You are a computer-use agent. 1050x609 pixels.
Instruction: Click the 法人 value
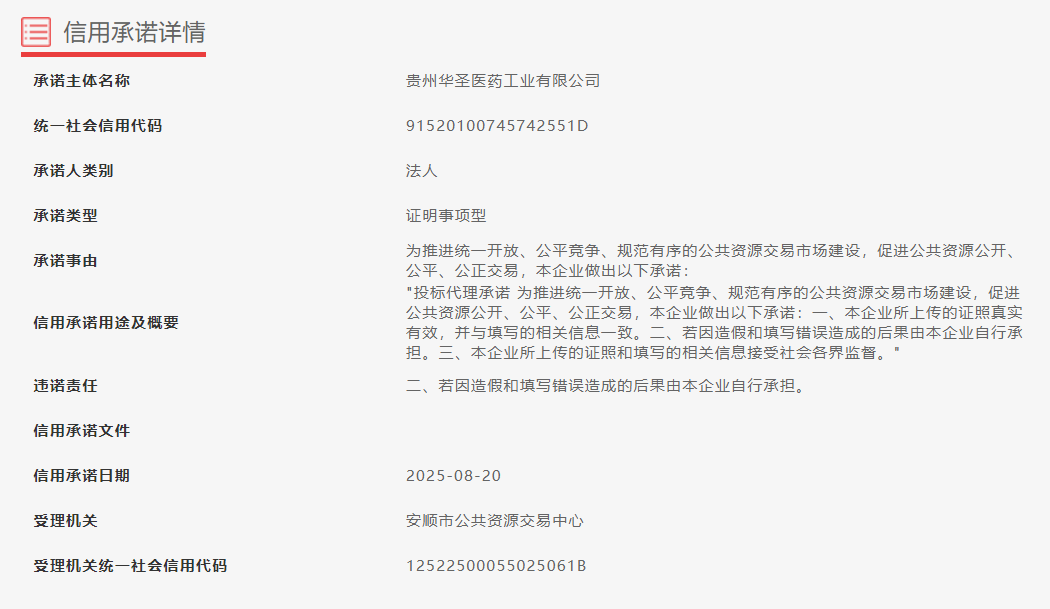click(x=422, y=171)
